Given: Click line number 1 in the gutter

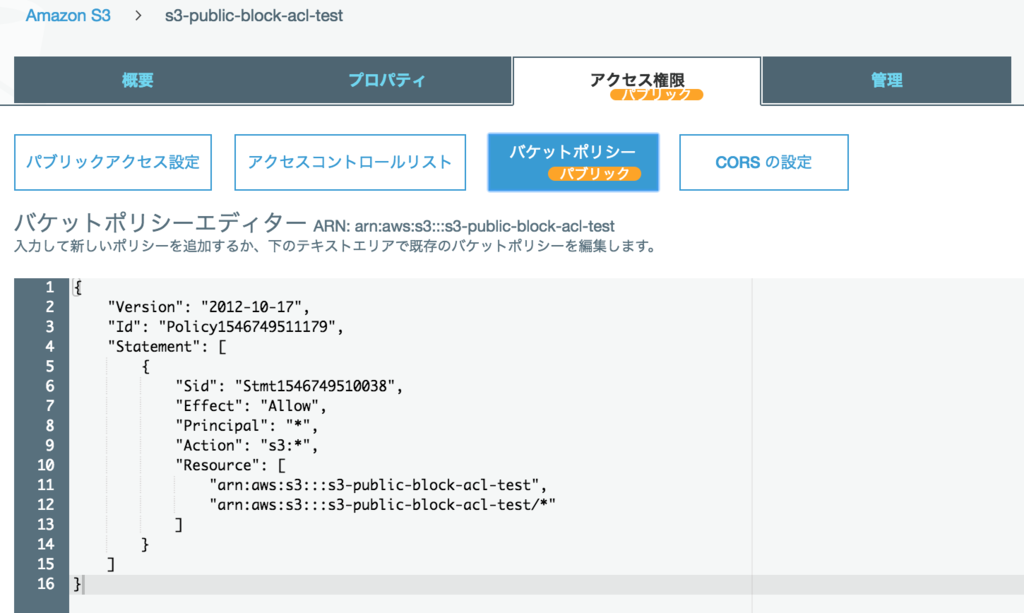Looking at the screenshot, I should click(x=49, y=287).
